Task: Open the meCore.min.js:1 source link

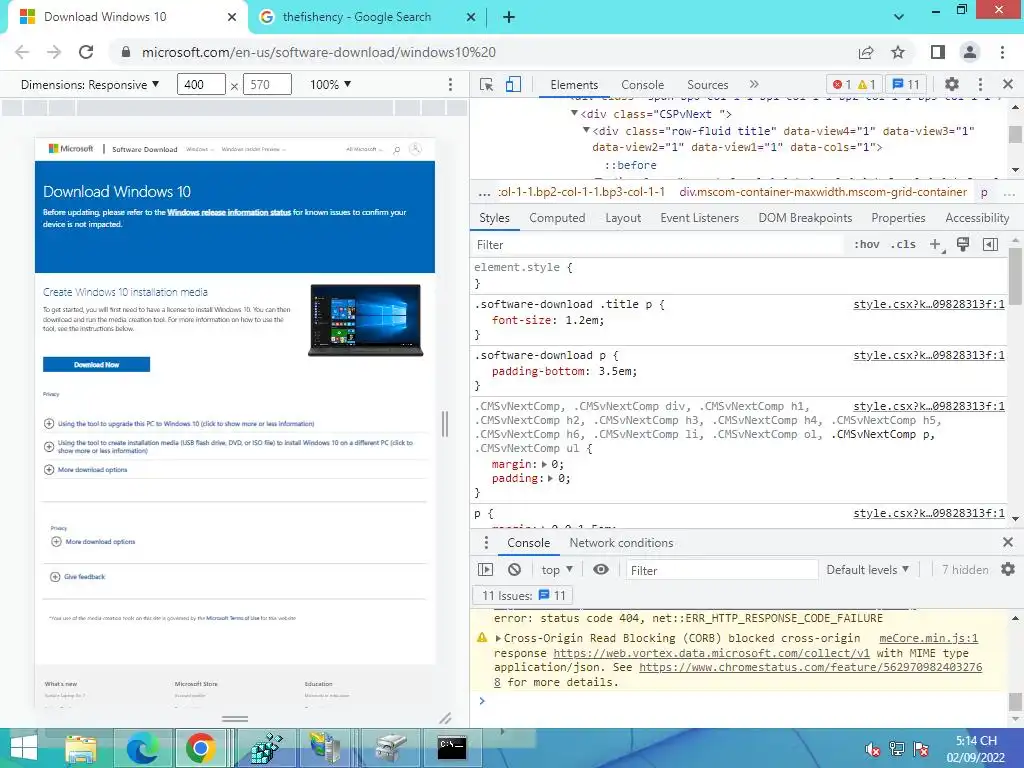Action: 928,638
